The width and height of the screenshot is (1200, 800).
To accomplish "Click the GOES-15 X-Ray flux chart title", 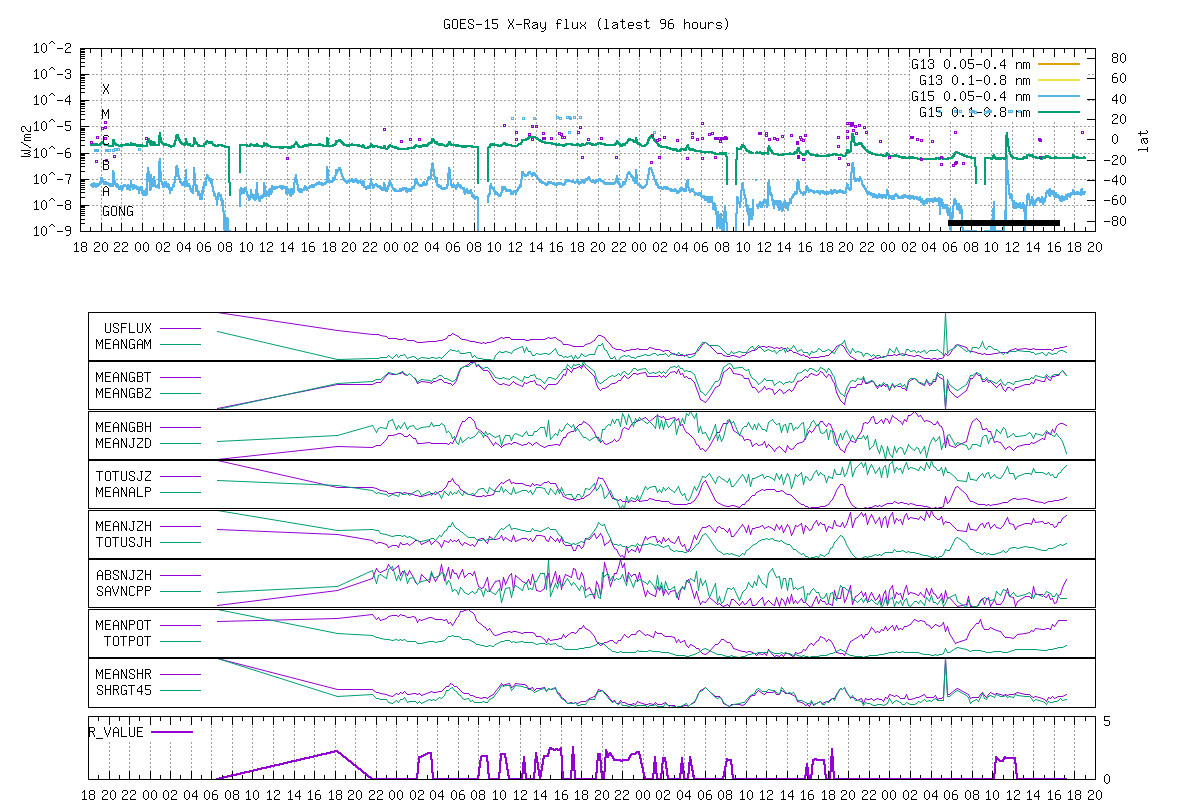I will click(x=586, y=23).
